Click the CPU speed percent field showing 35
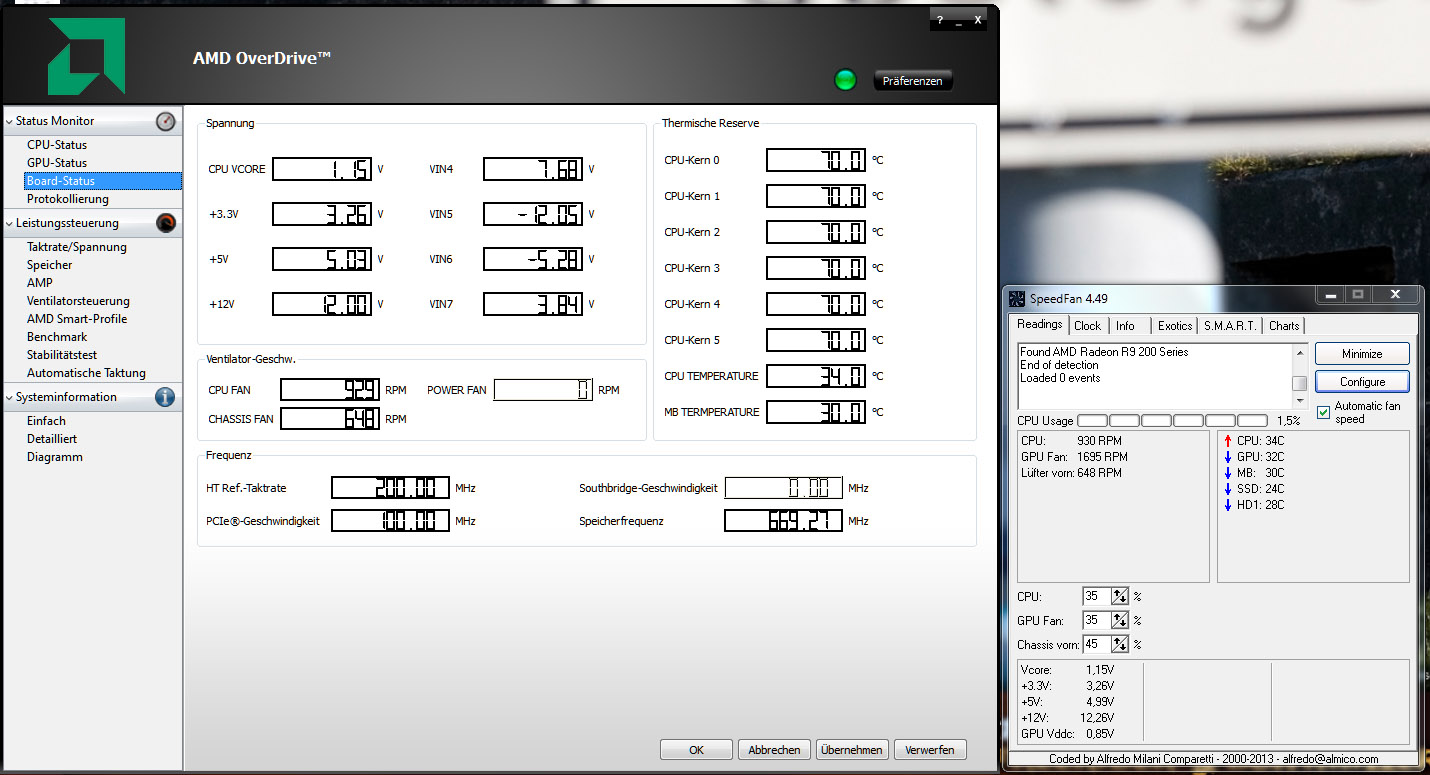The width and height of the screenshot is (1430, 775). [x=1097, y=596]
